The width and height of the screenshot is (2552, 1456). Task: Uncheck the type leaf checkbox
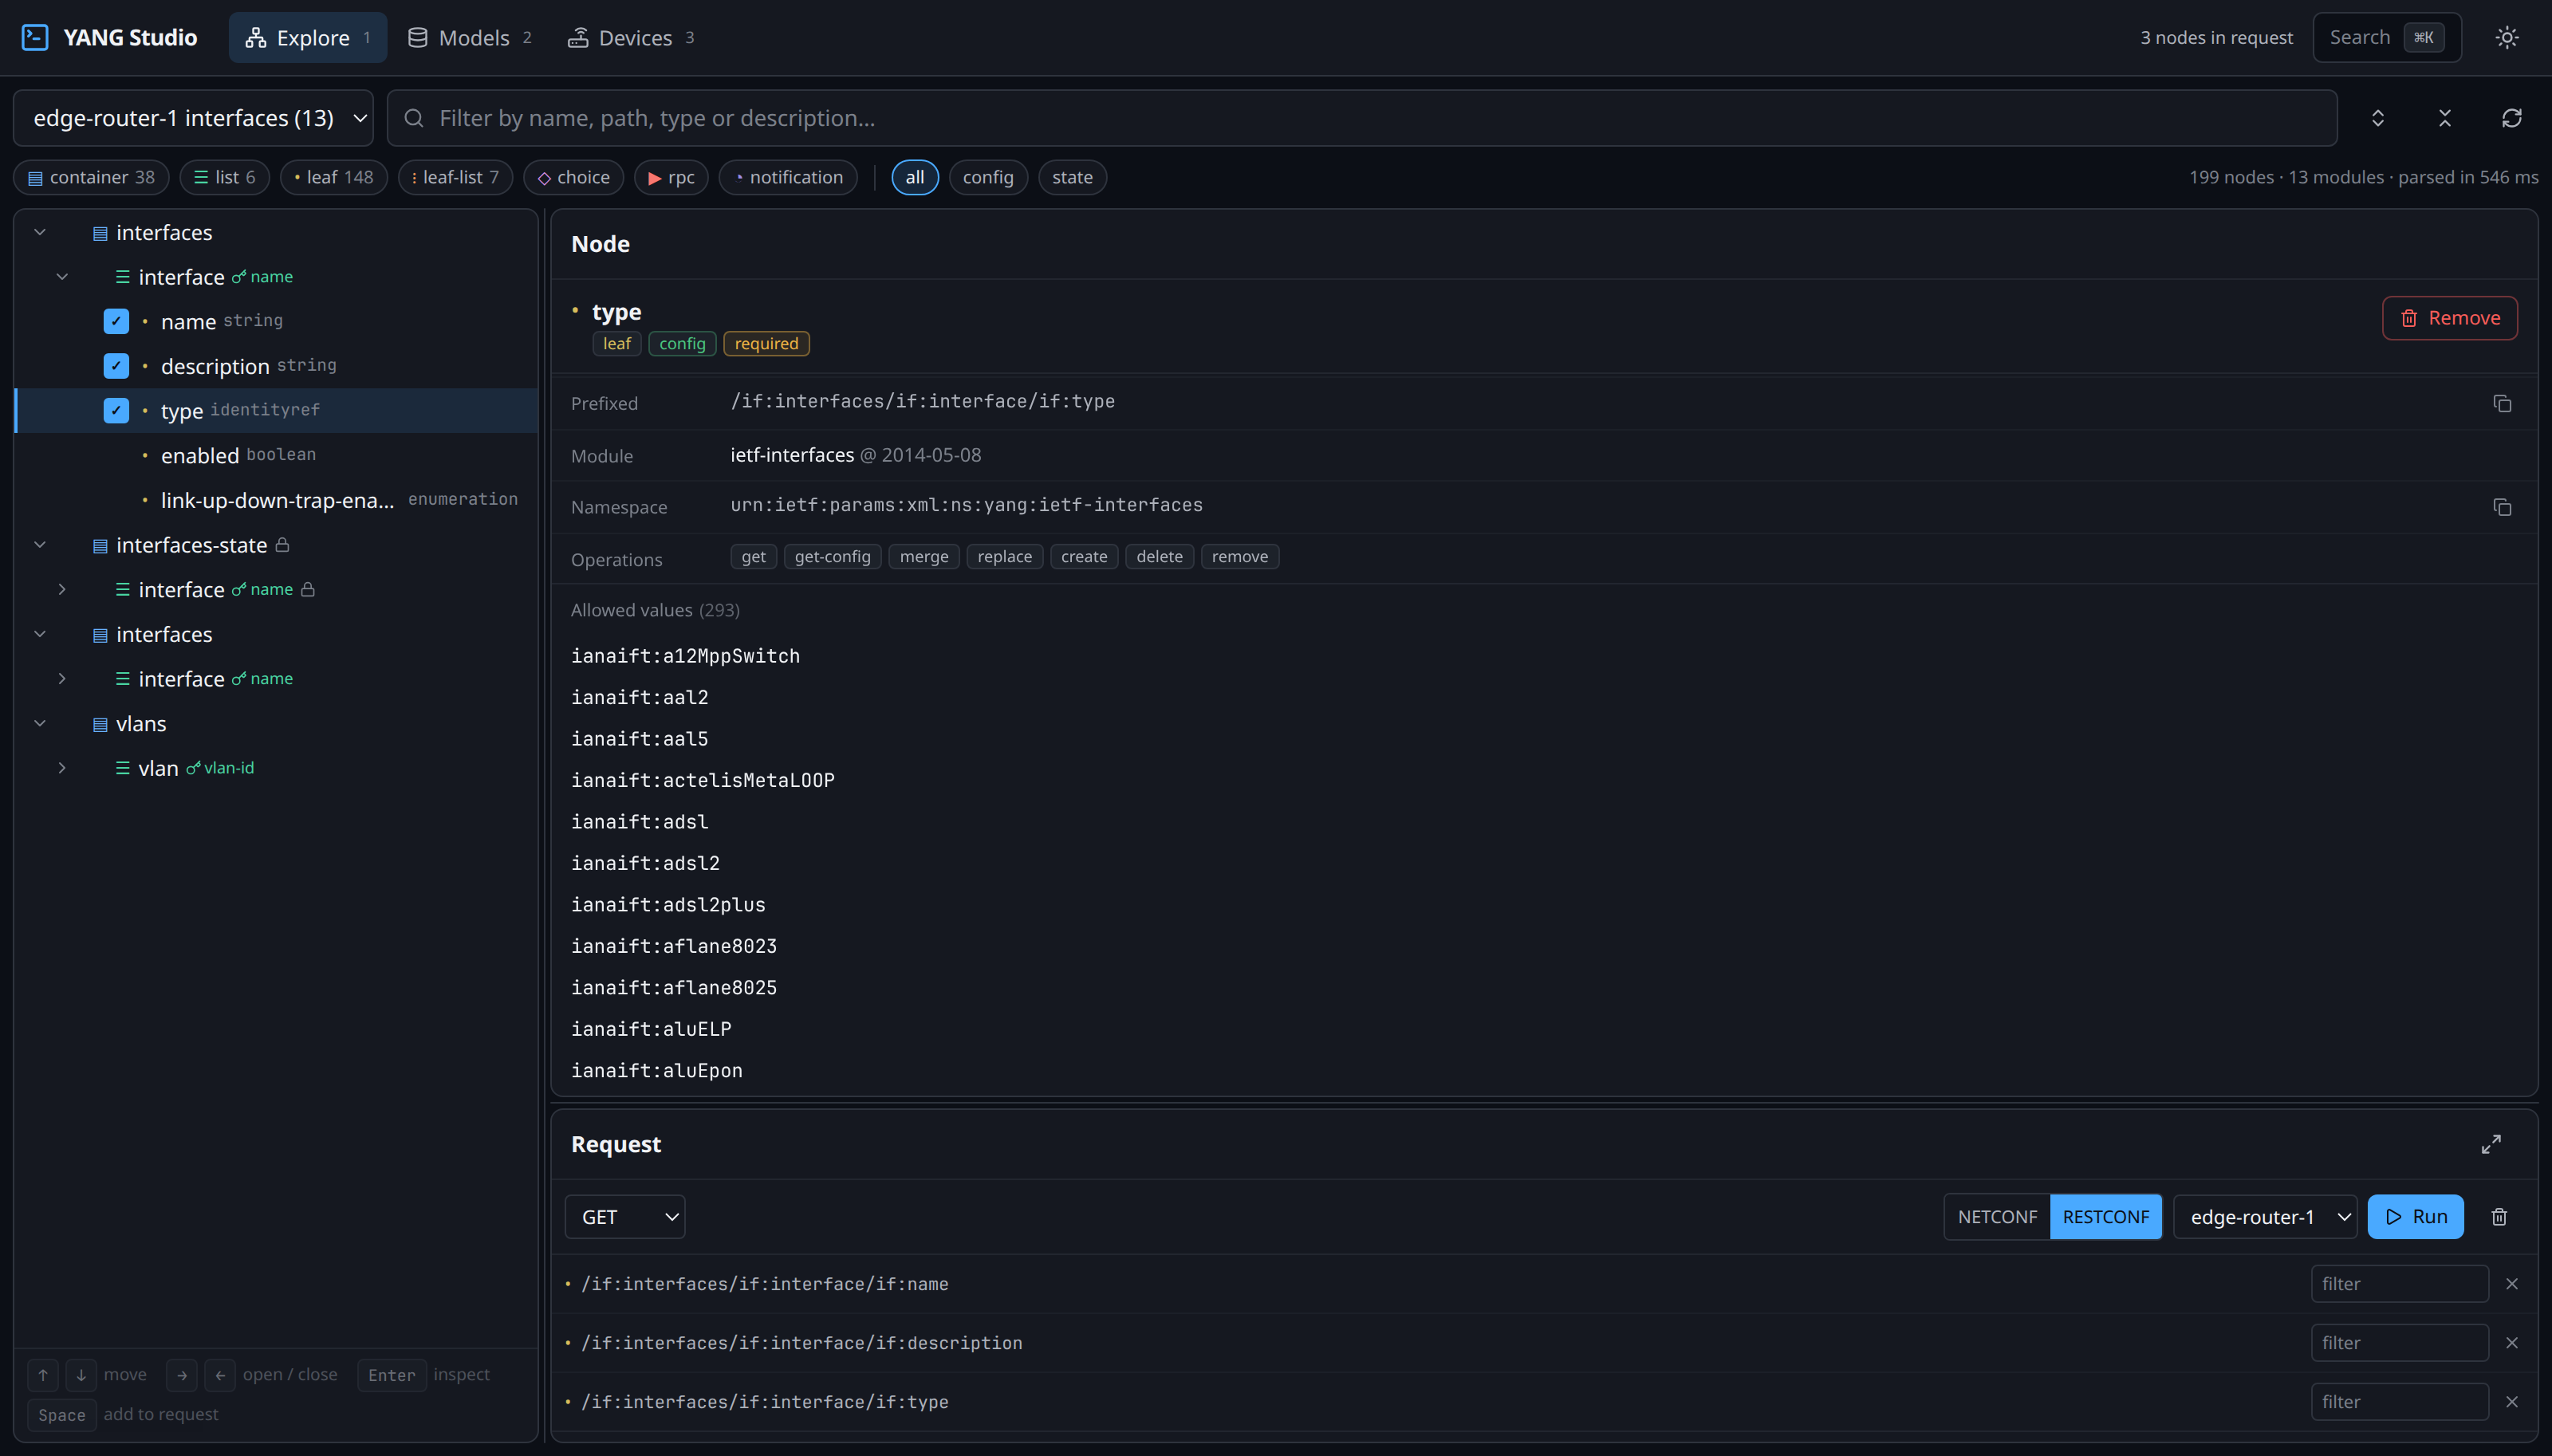click(x=116, y=411)
